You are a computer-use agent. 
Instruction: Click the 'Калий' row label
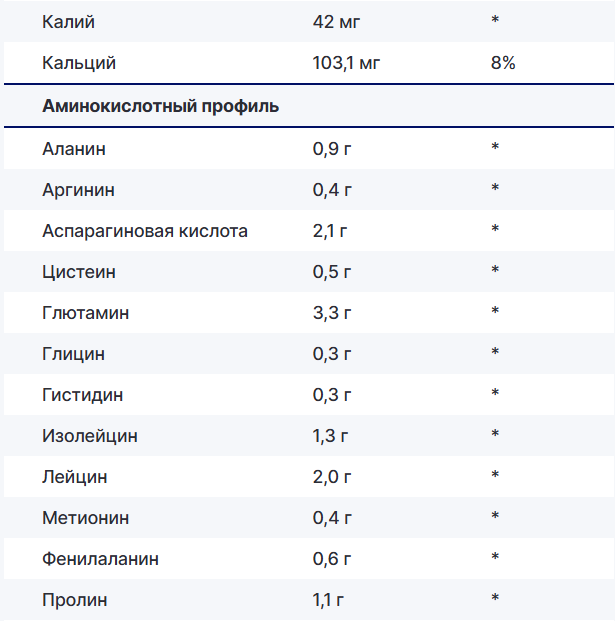coord(69,21)
